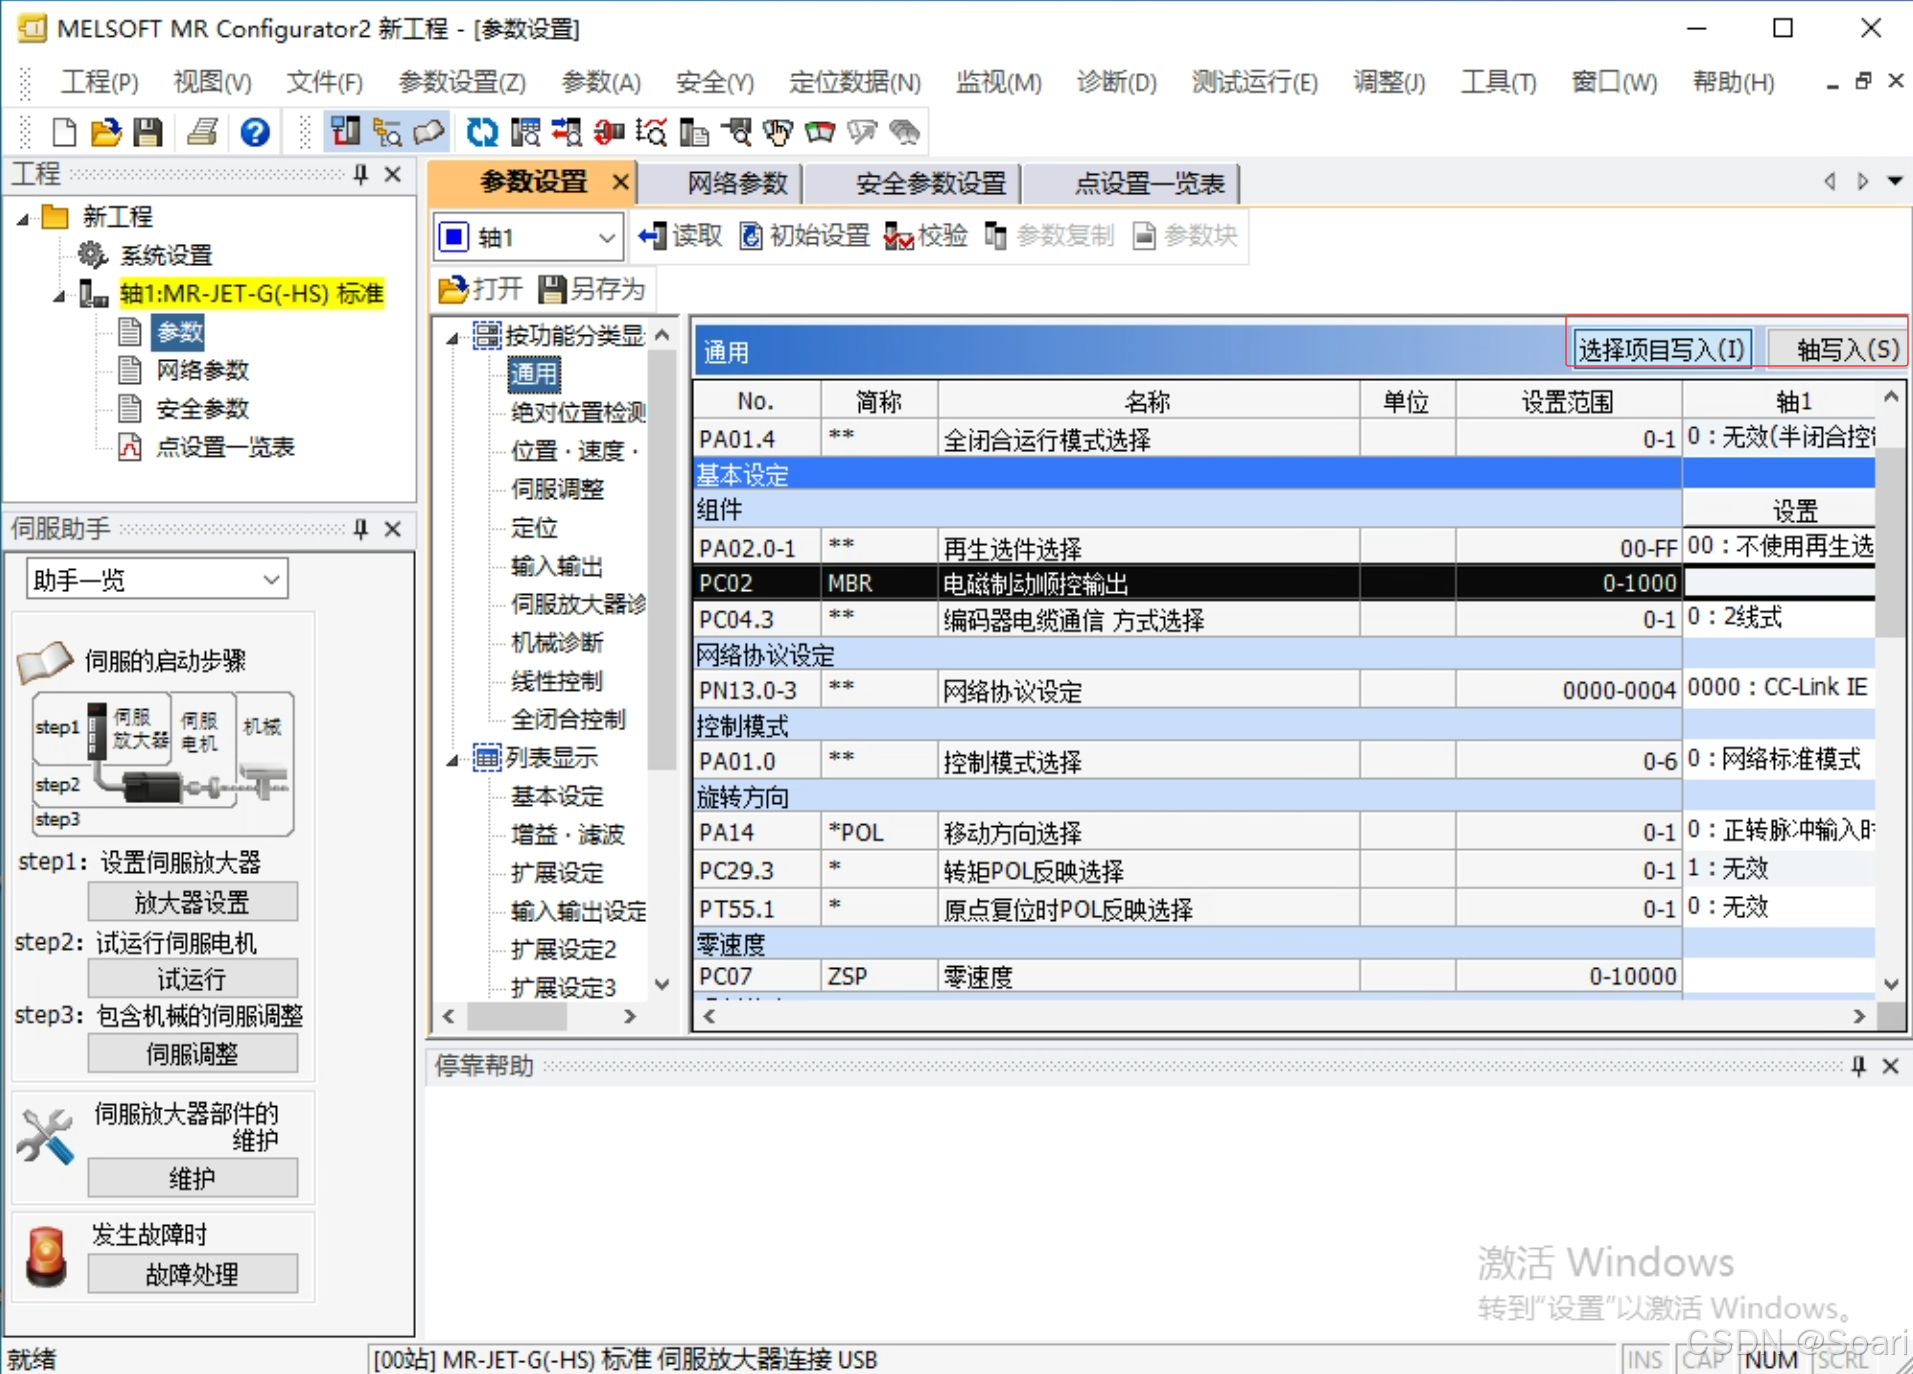Image resolution: width=1913 pixels, height=1374 pixels.
Task: Click 打开 open file button
Action: [x=480, y=290]
